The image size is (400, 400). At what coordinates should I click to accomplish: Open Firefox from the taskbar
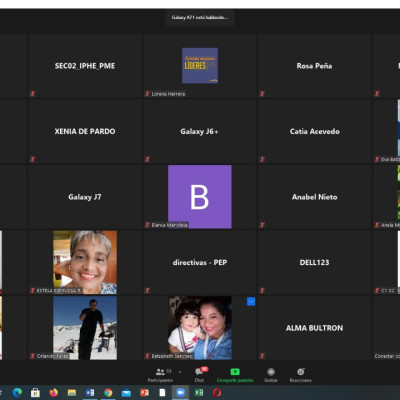(53, 393)
